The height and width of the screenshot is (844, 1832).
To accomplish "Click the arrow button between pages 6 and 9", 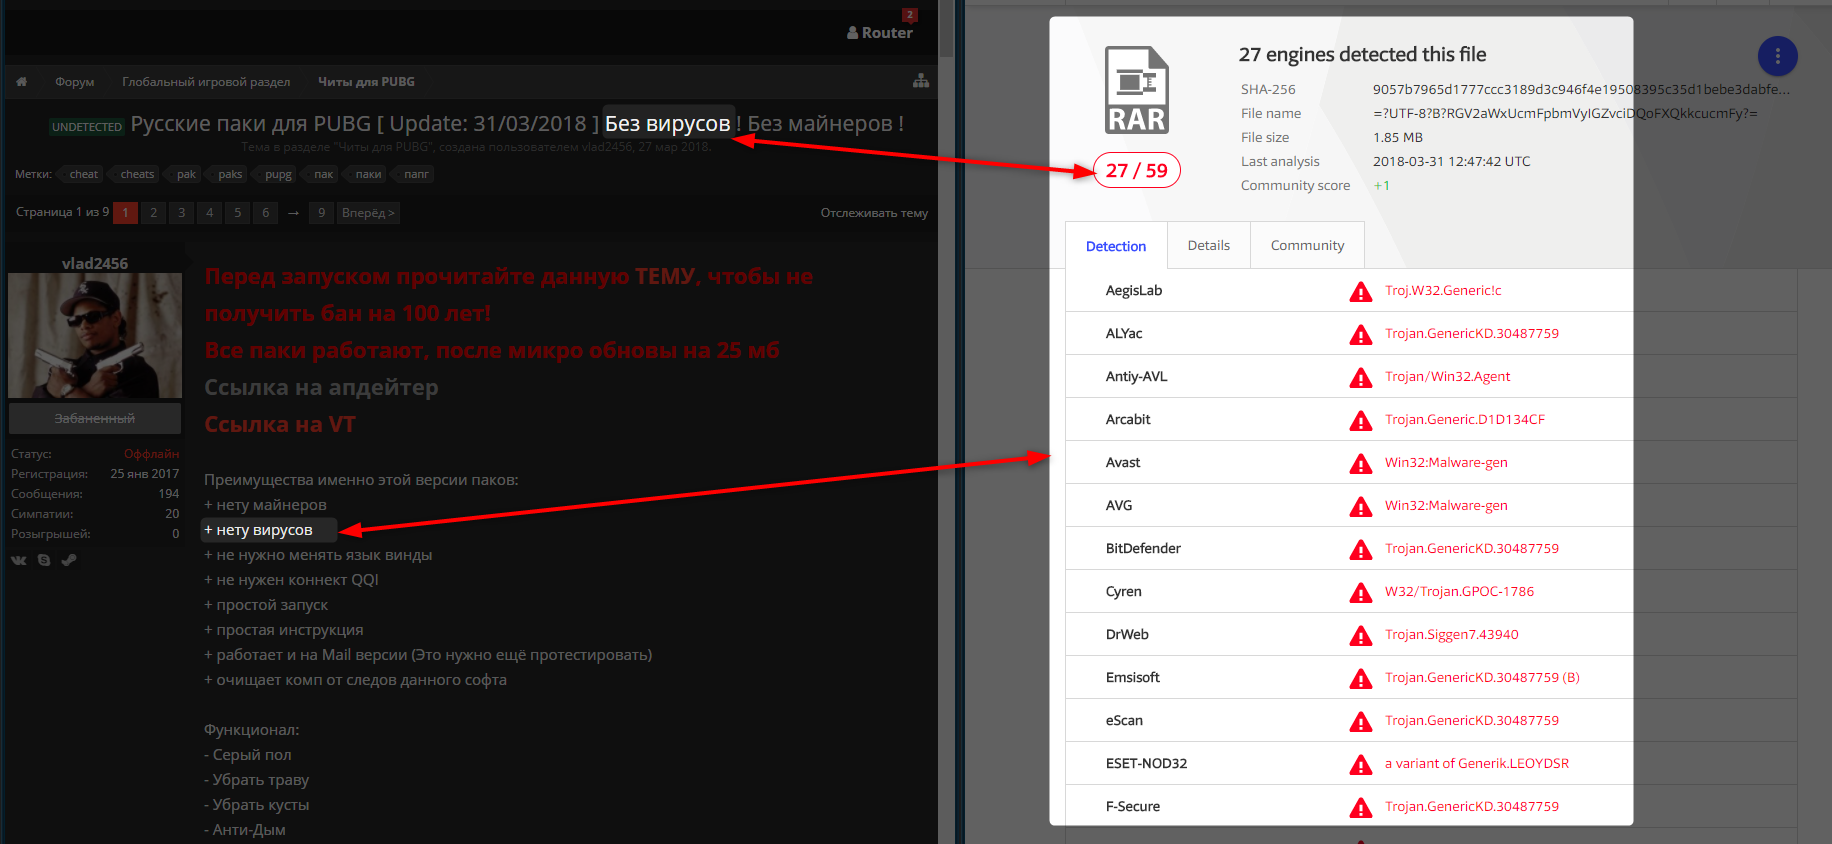I will pos(293,213).
